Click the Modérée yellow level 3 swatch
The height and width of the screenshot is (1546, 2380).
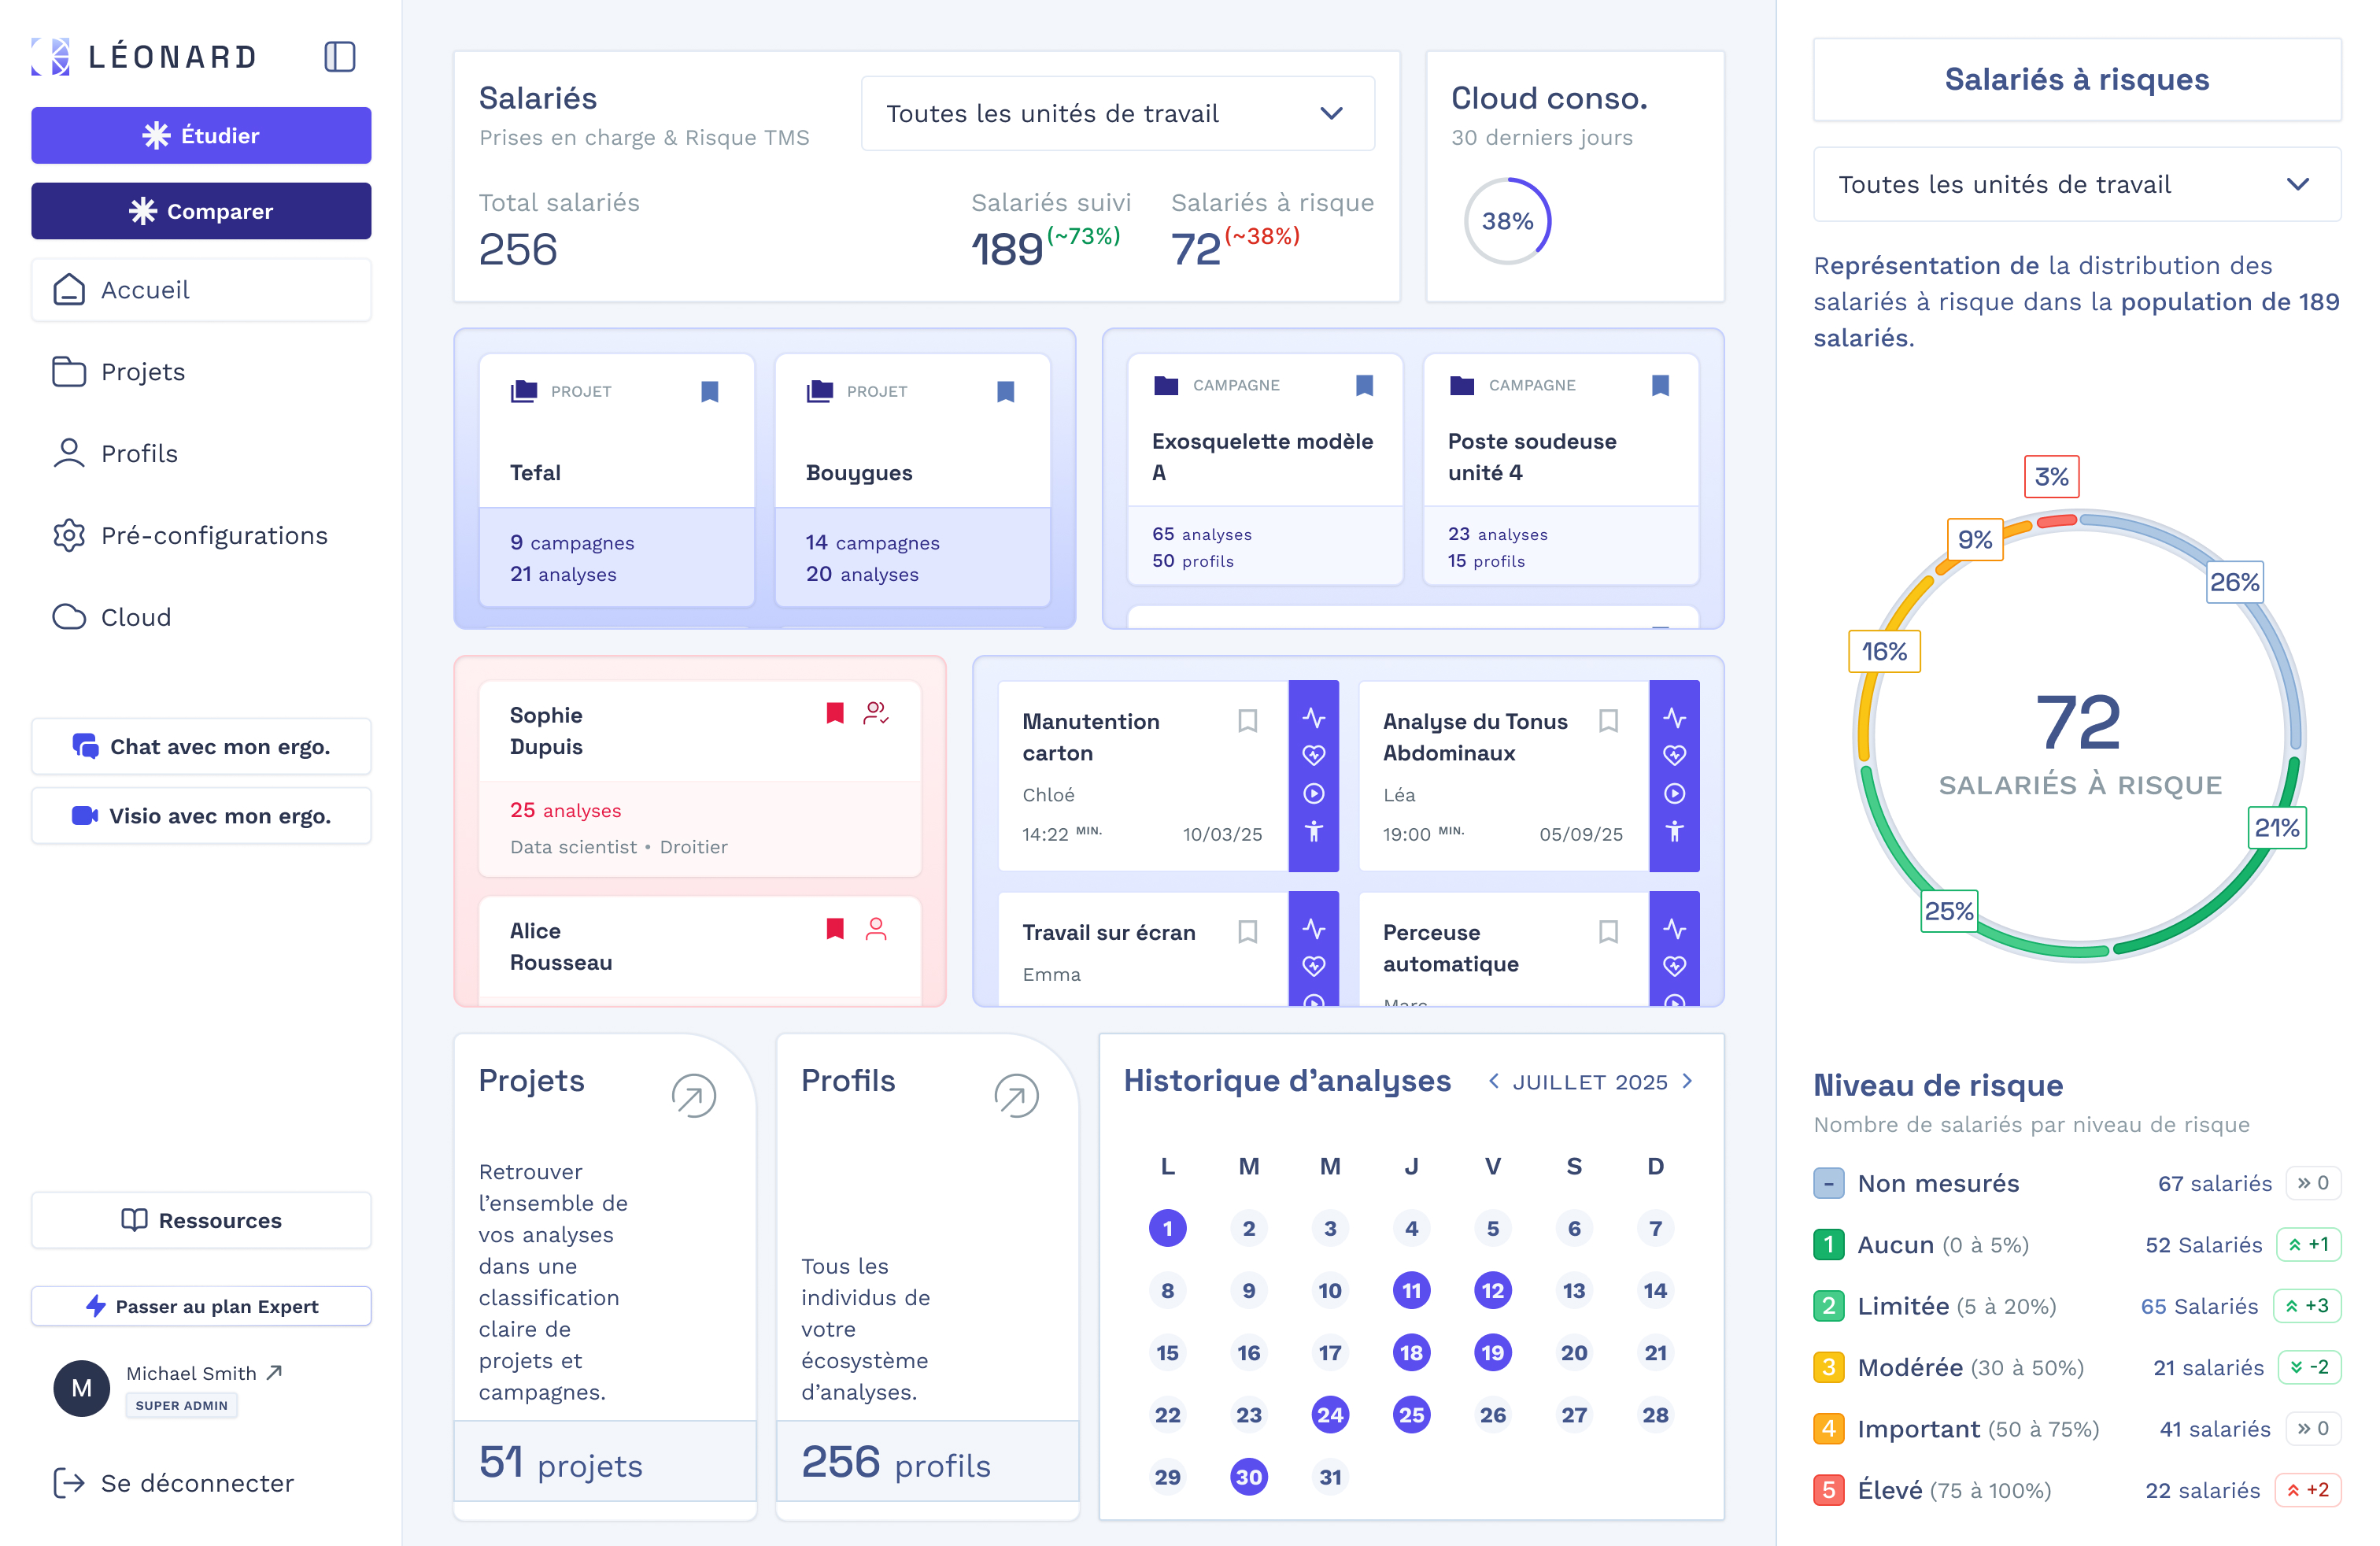pyautogui.click(x=1828, y=1367)
